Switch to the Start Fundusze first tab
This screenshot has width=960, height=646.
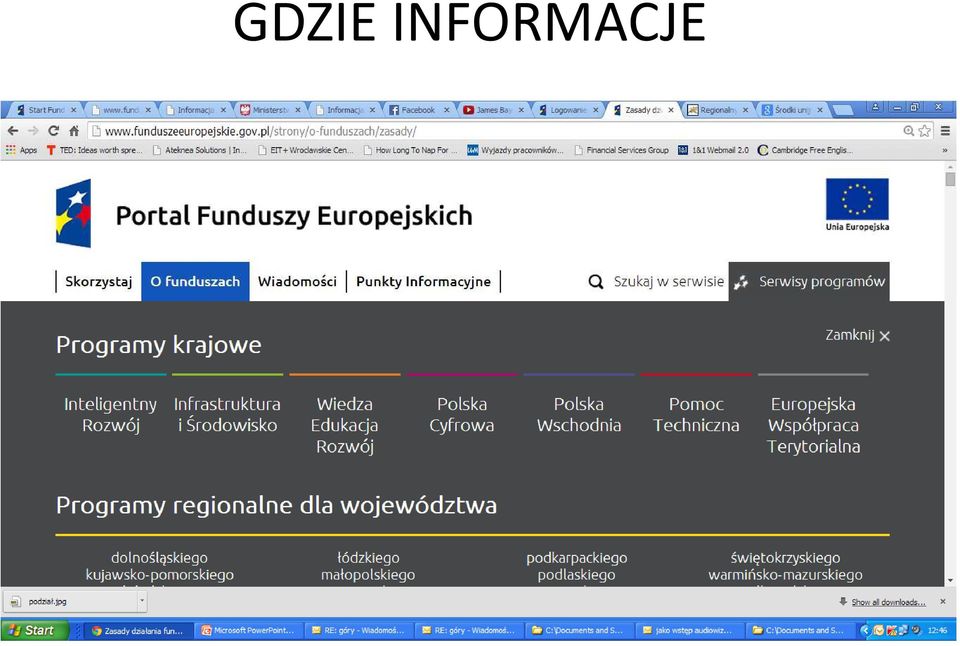pyautogui.click(x=47, y=110)
